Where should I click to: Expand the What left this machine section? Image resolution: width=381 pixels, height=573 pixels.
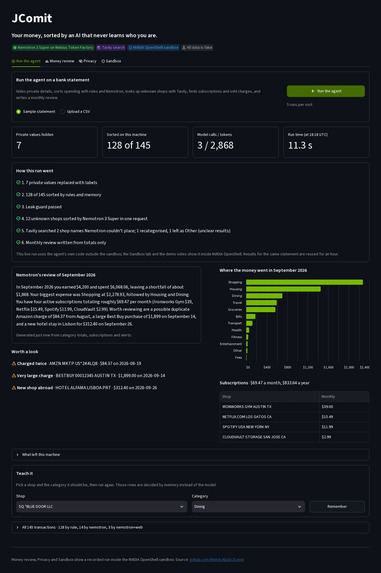point(190,455)
